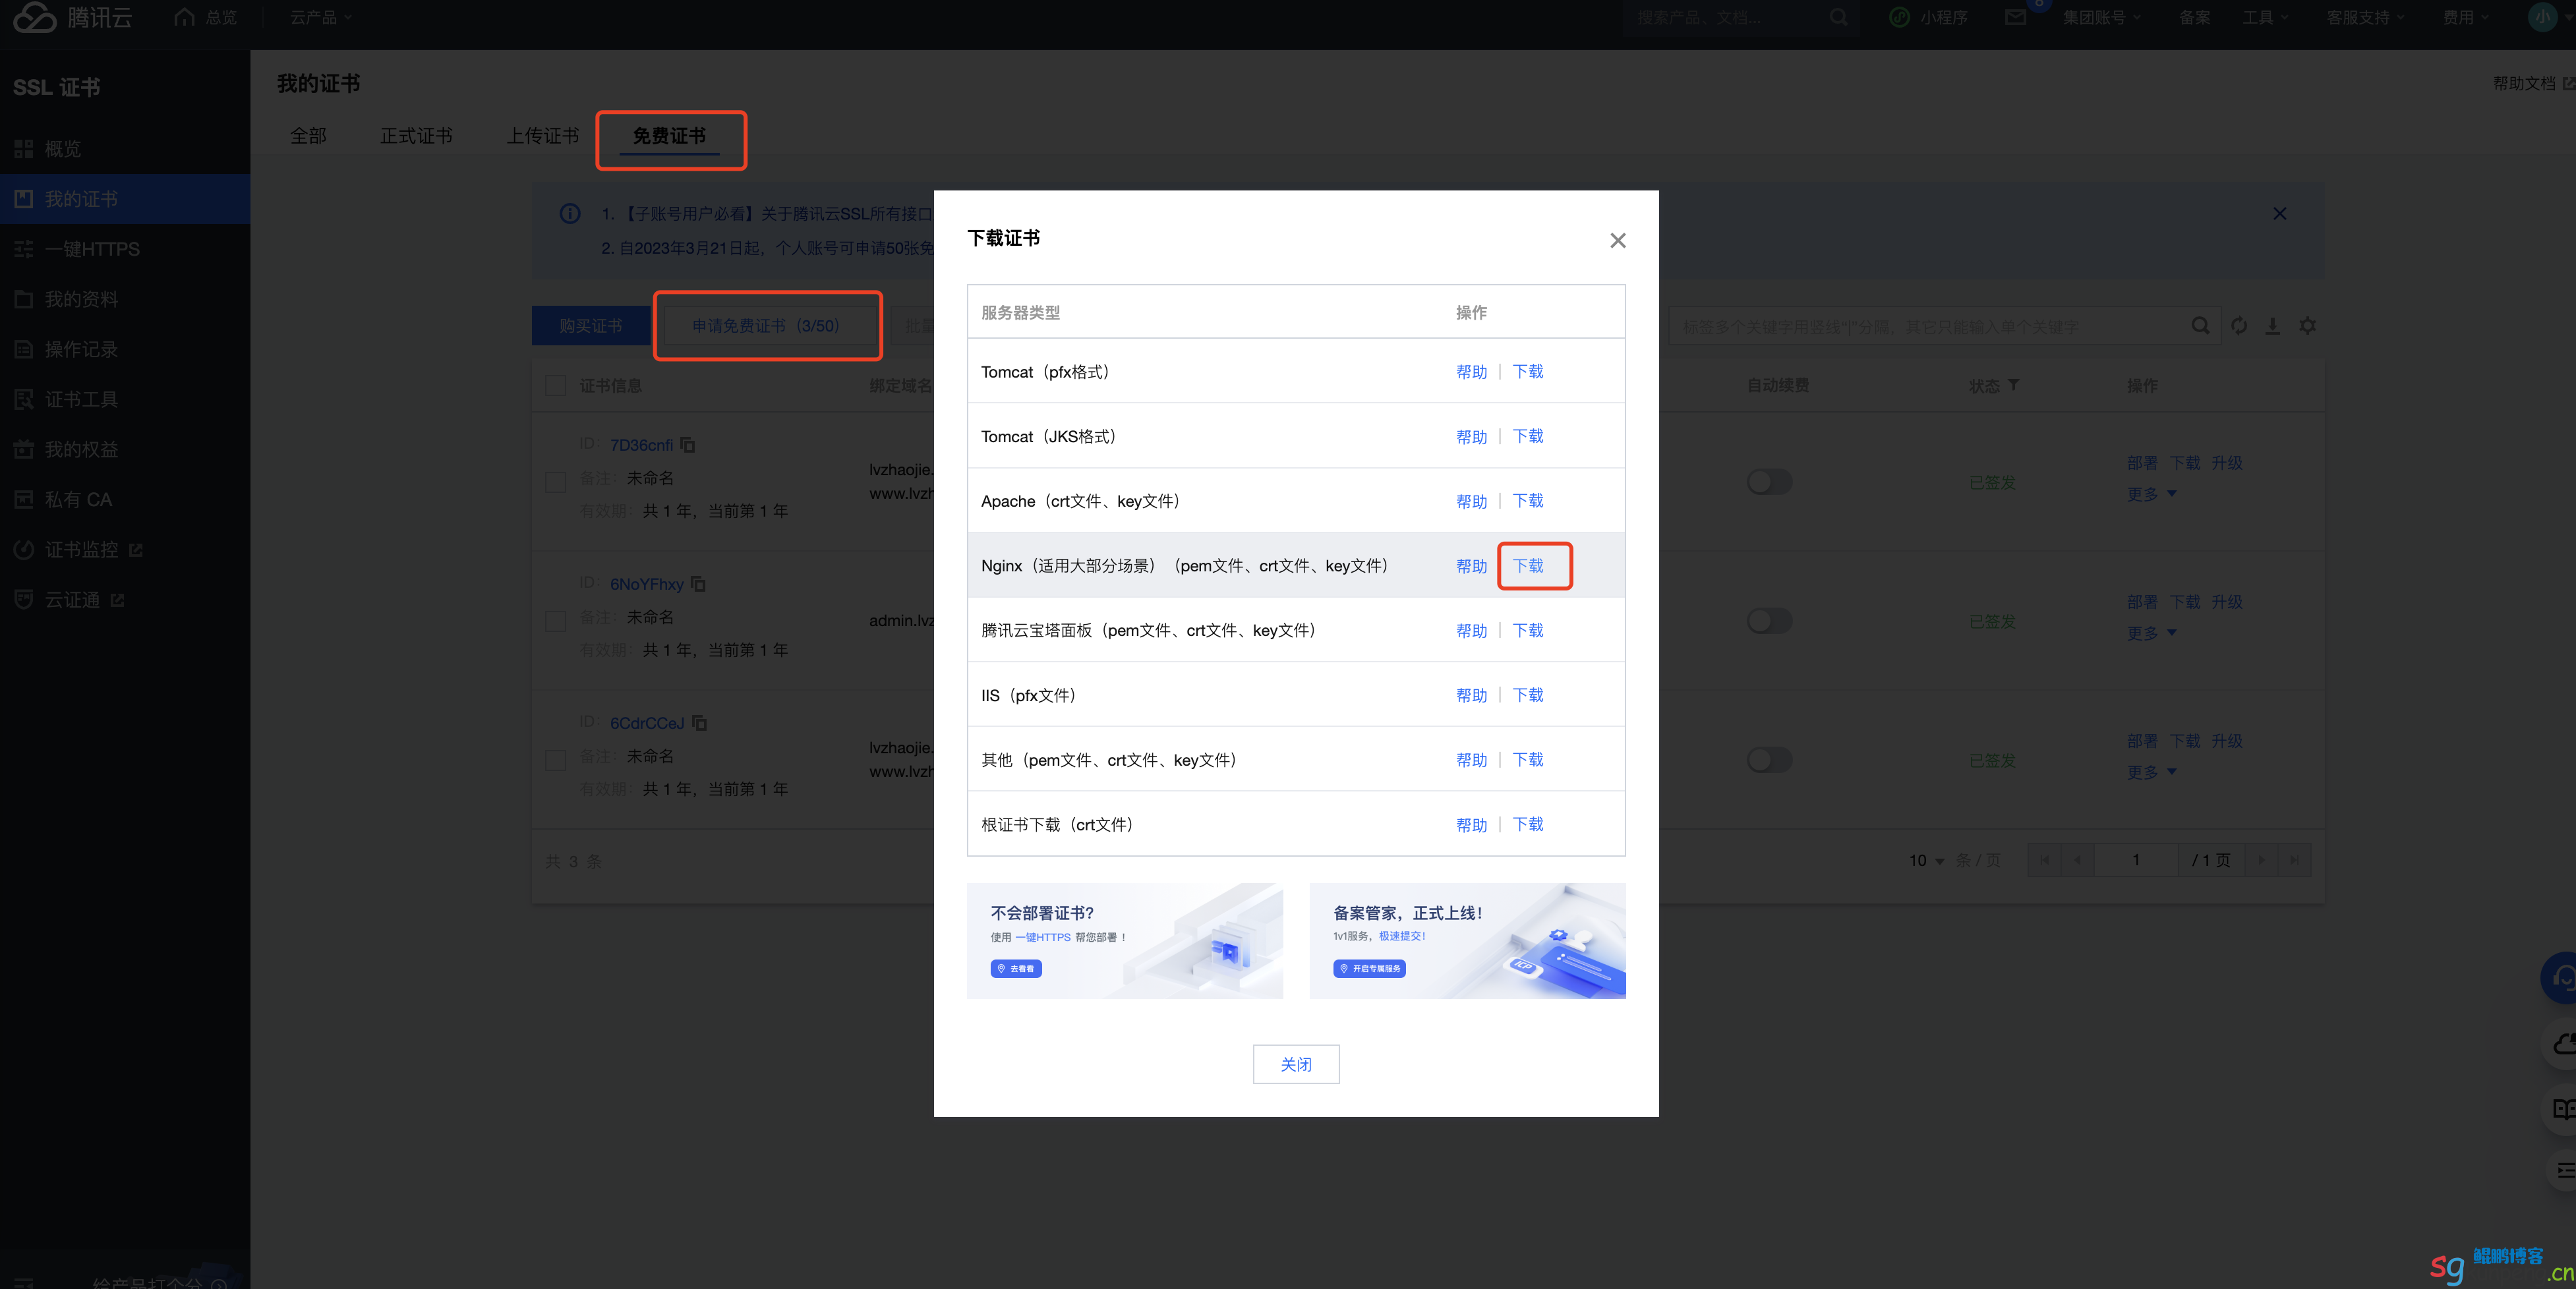Screen dimensions: 2576x1289
Task: Open the 小程序 mini program icon
Action: pos(1899,17)
